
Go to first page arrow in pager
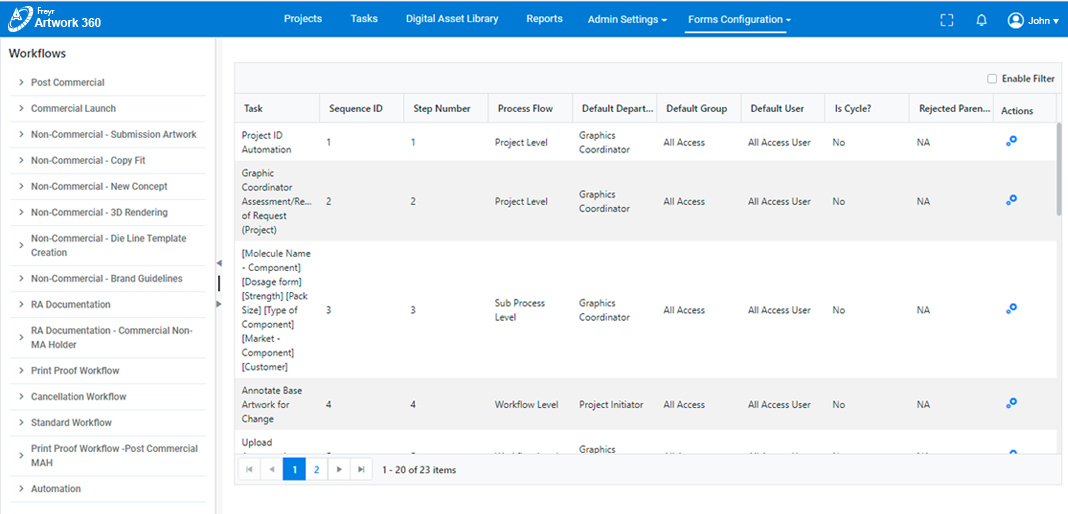[x=249, y=469]
